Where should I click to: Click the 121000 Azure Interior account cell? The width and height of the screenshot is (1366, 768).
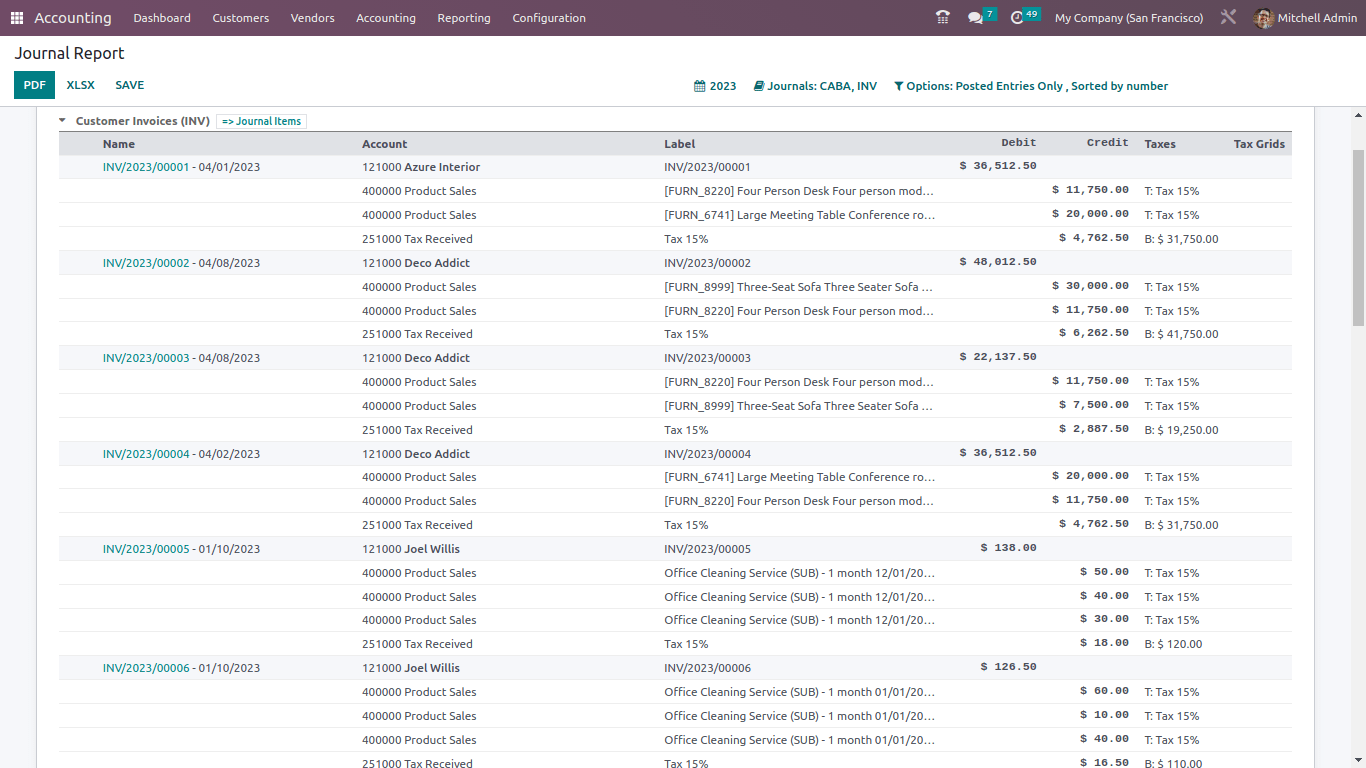pyautogui.click(x=421, y=167)
